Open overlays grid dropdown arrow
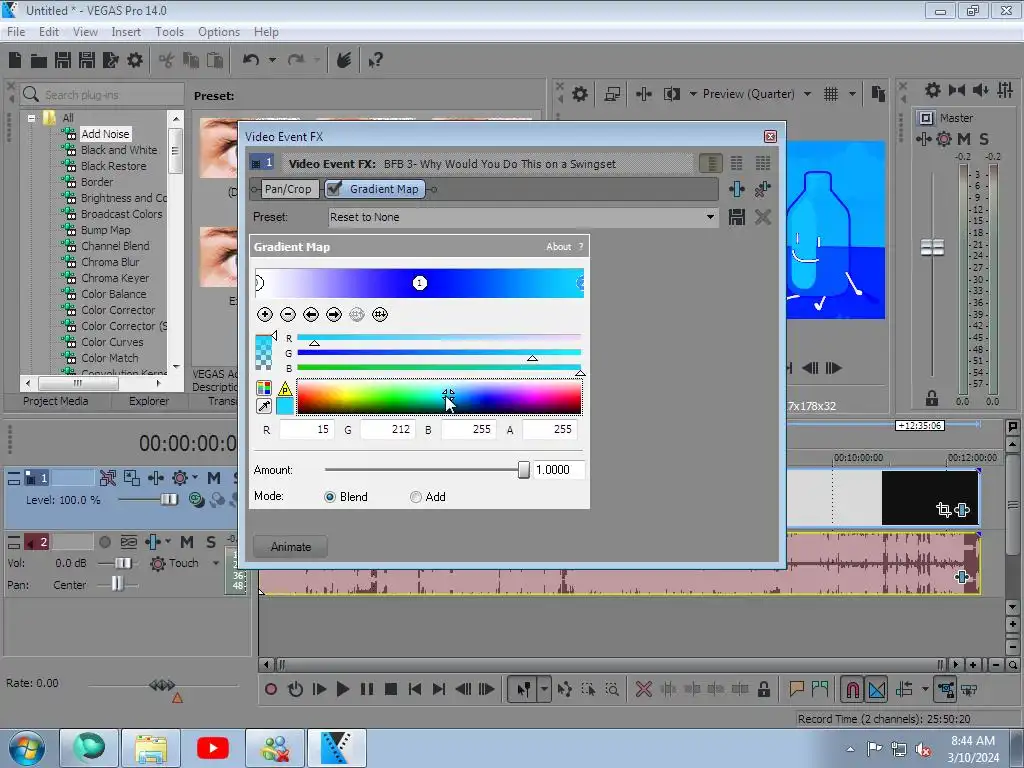The height and width of the screenshot is (768, 1024). point(852,94)
